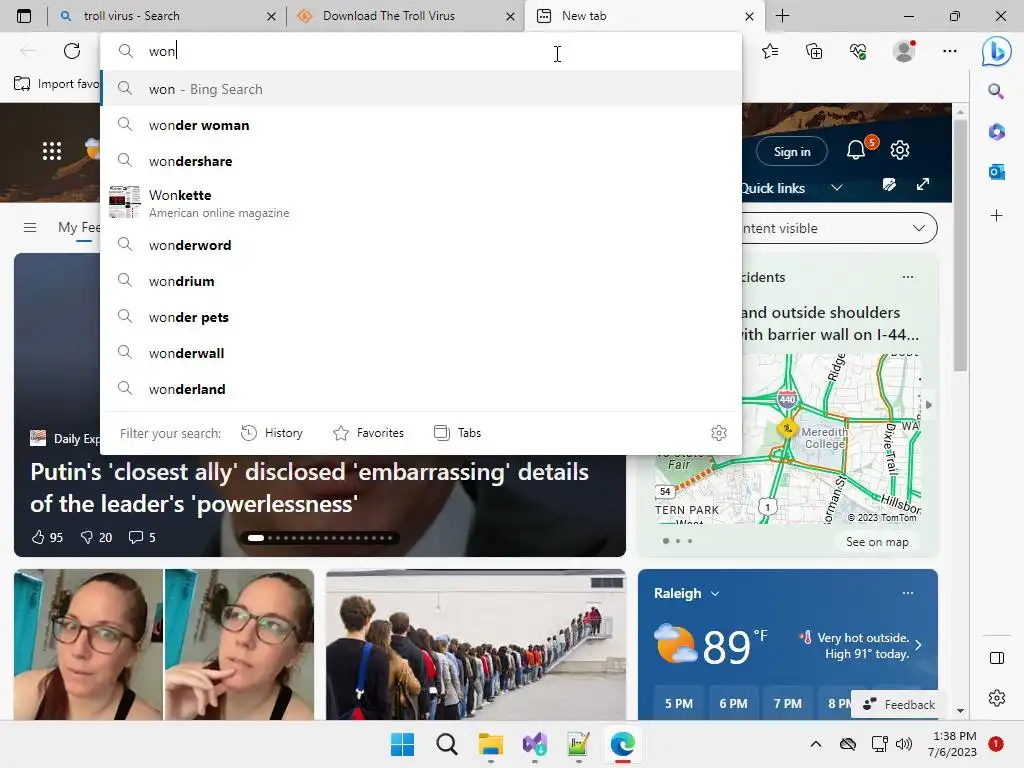Open the sidebar search magnifier icon
This screenshot has height=768, width=1024.
(x=996, y=91)
